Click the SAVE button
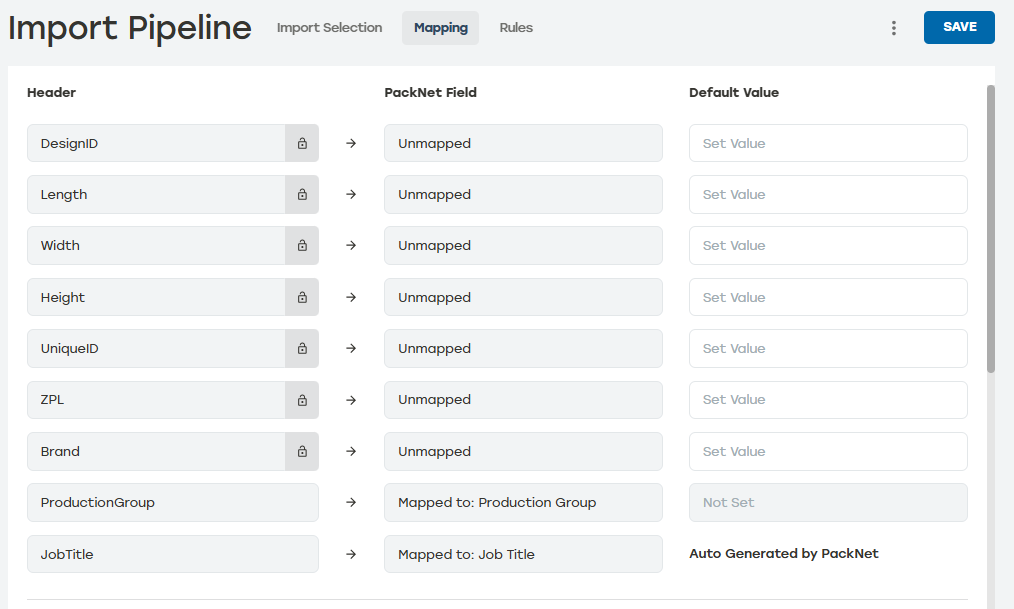This screenshot has height=609, width=1014. pos(959,27)
